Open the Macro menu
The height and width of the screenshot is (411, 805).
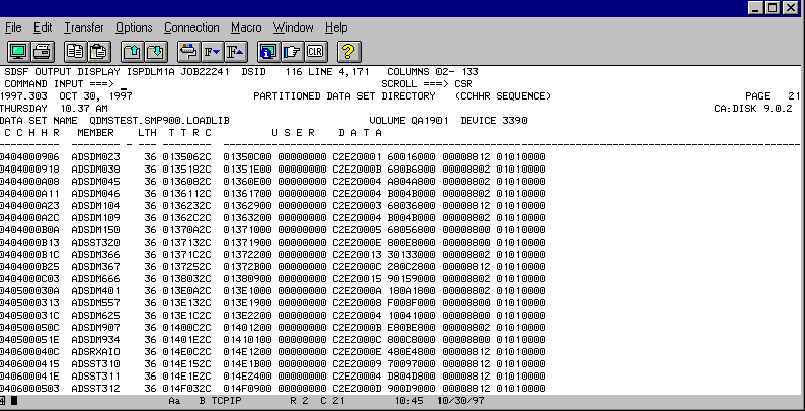tap(246, 28)
